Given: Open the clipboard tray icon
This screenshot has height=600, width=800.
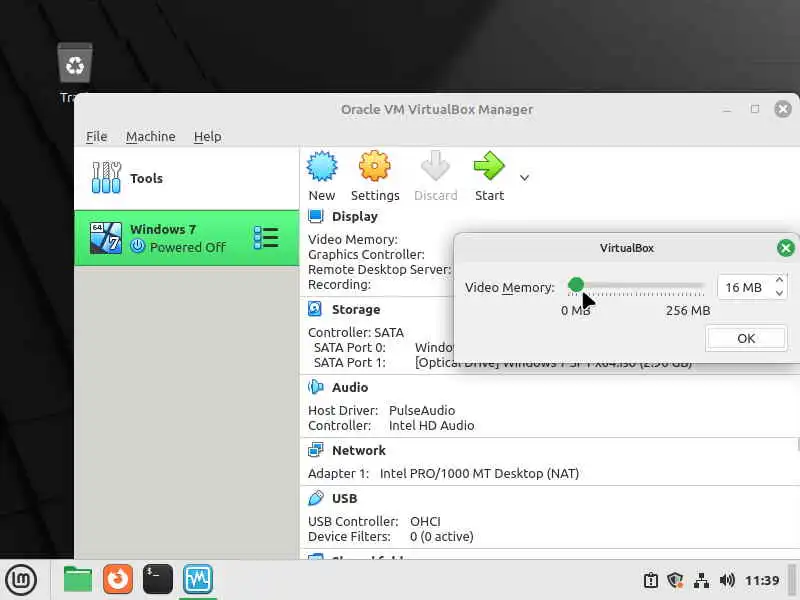Looking at the screenshot, I should click(651, 581).
